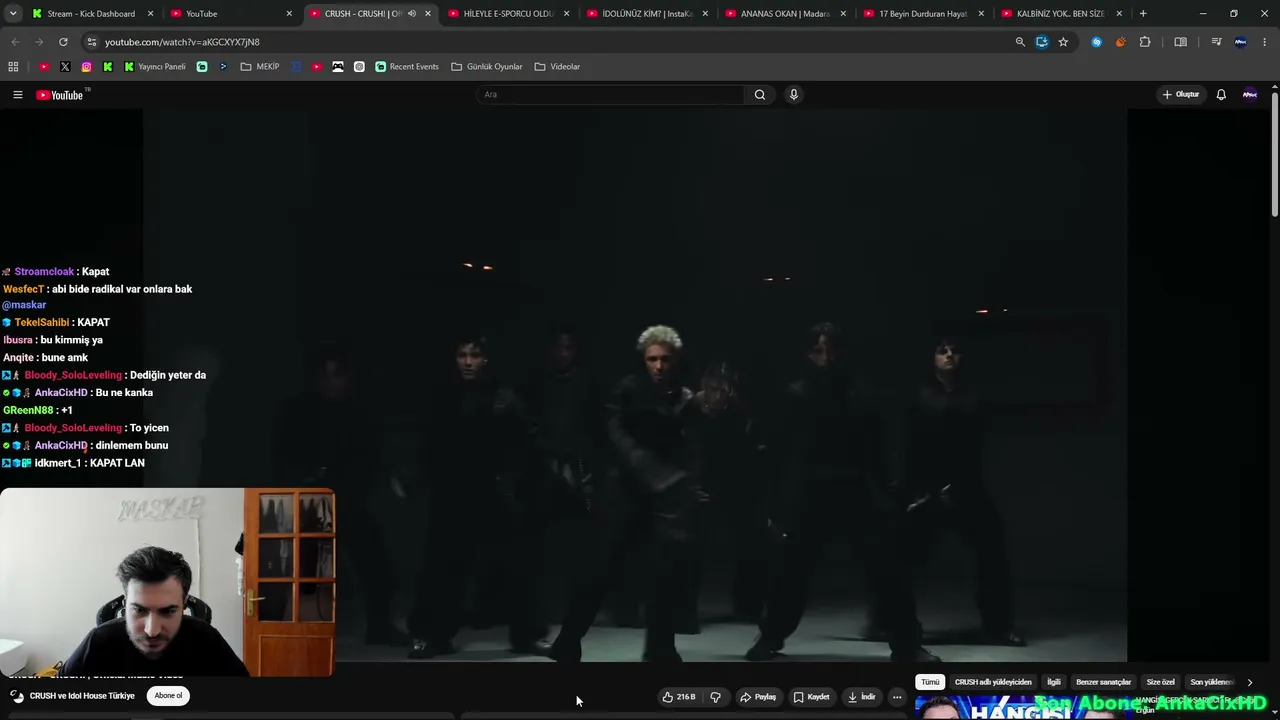1280x720 pixels.
Task: Open the Chrome profile avatar in toolbar
Action: point(1241,42)
